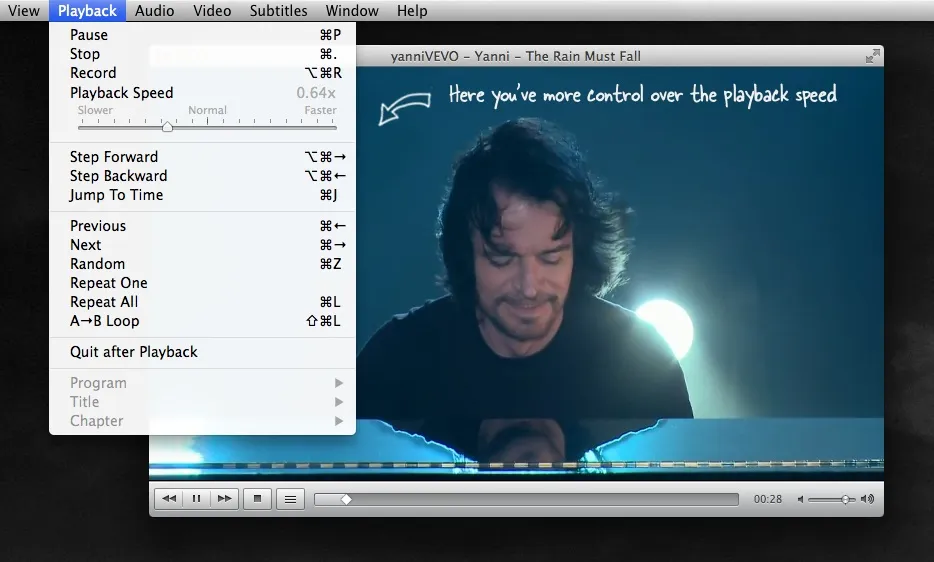Stop the video using the square stop button
Screen dimensions: 934x562
coord(257,499)
